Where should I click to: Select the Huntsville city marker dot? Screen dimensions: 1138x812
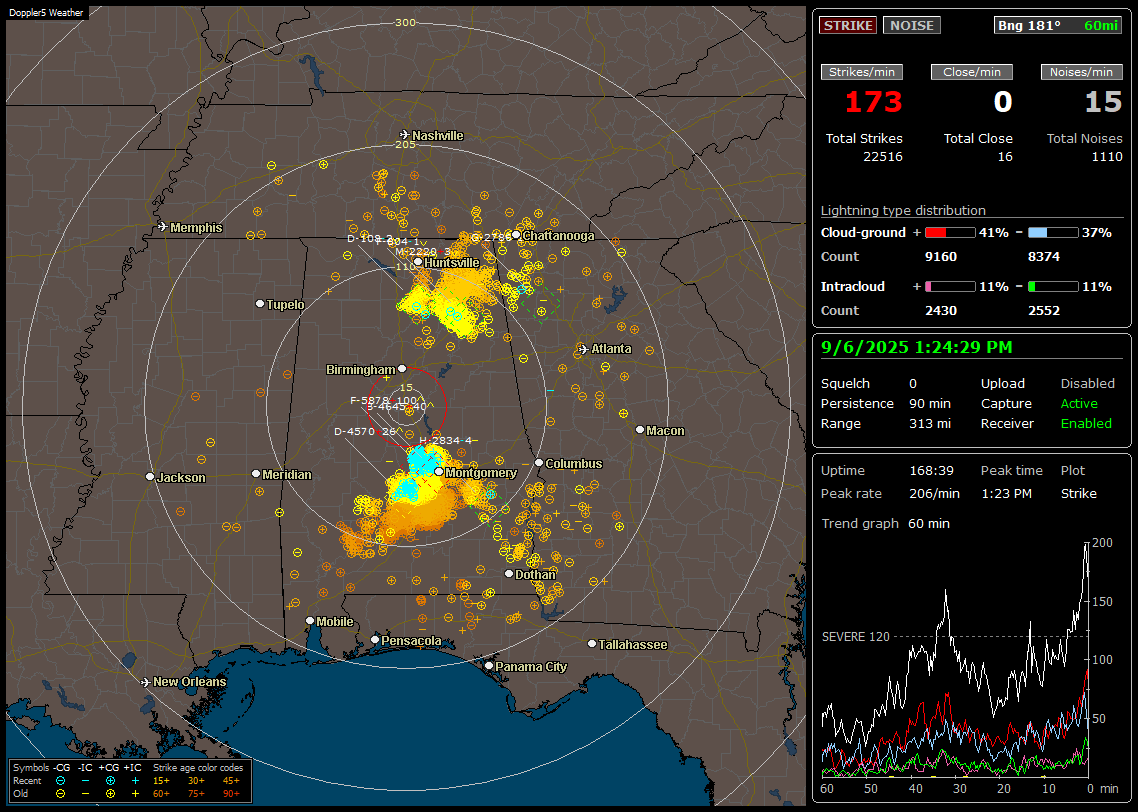pos(418,262)
